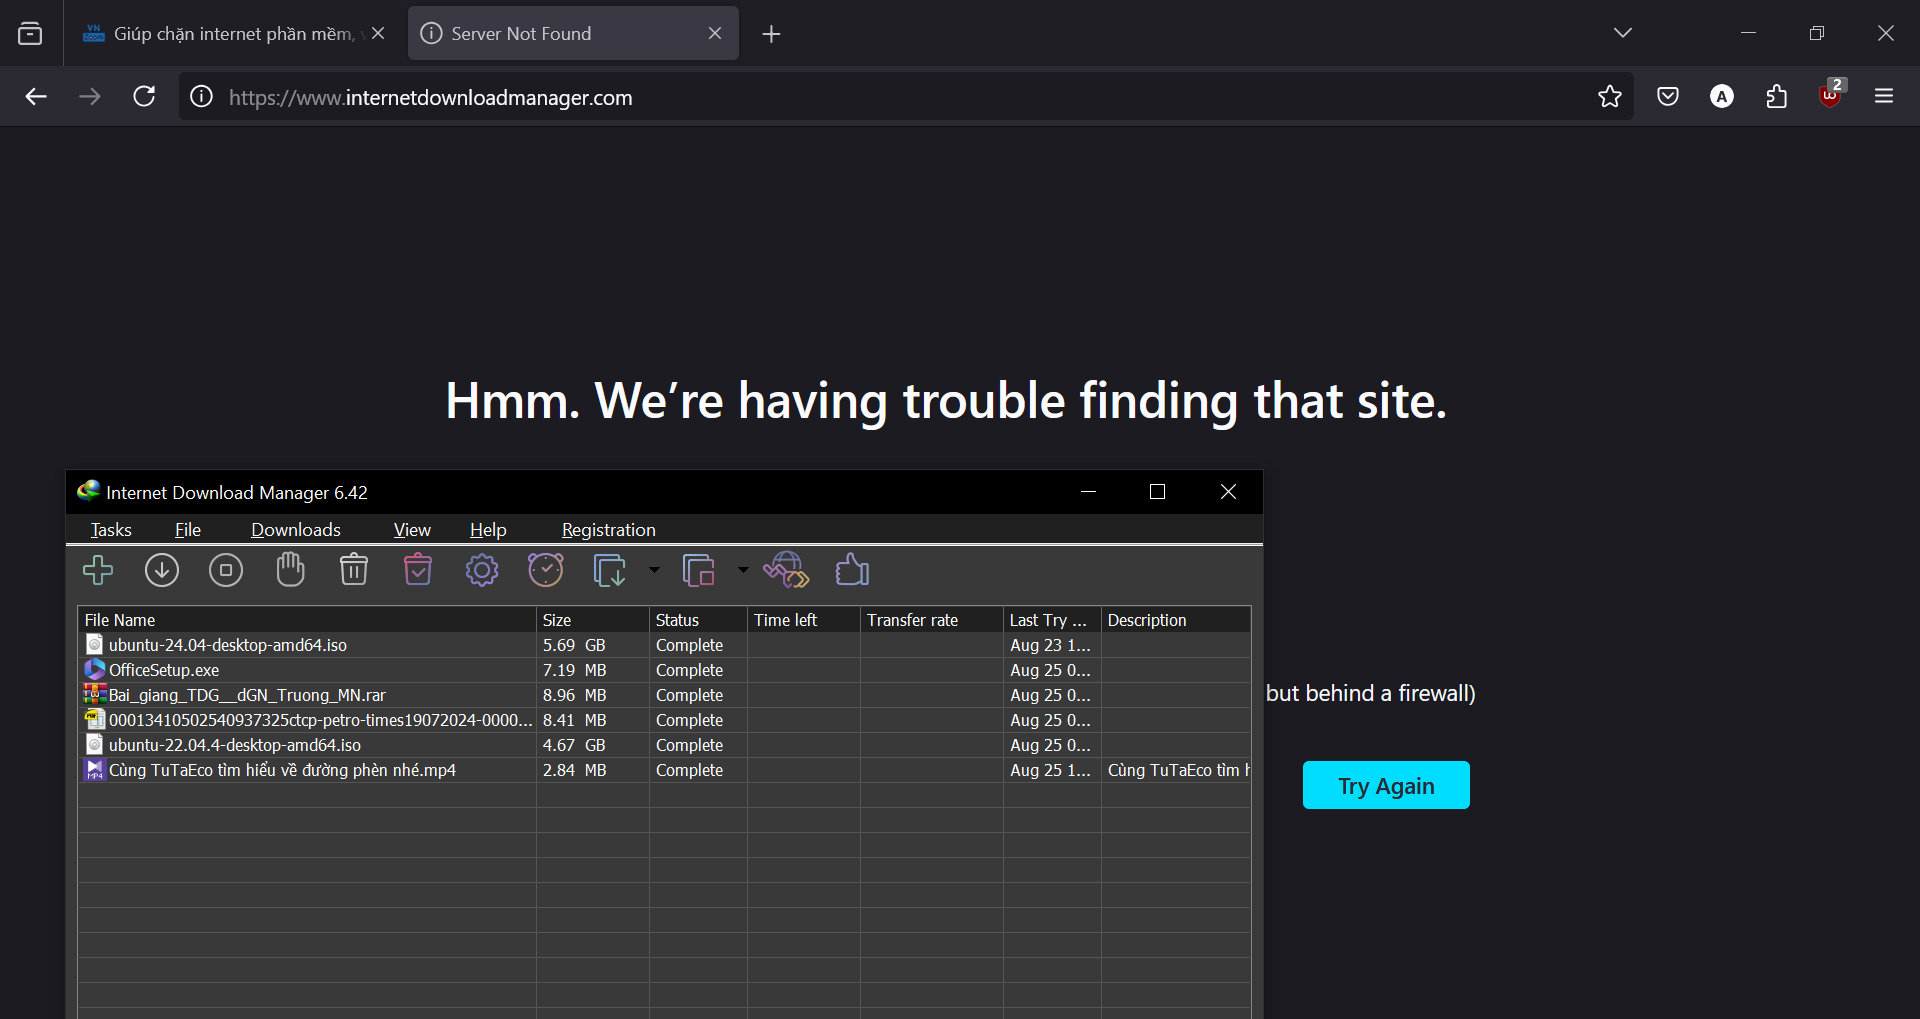
Task: Open Firefox account avatar icon
Action: [x=1721, y=96]
